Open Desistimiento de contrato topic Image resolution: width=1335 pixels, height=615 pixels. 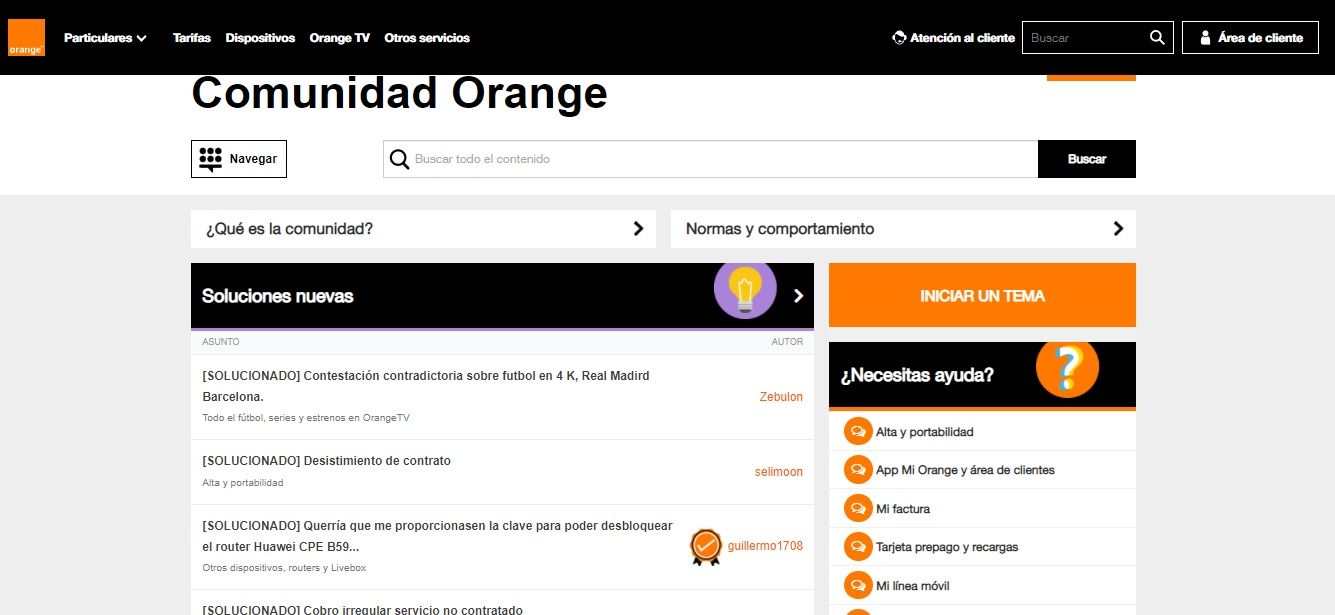(x=326, y=461)
